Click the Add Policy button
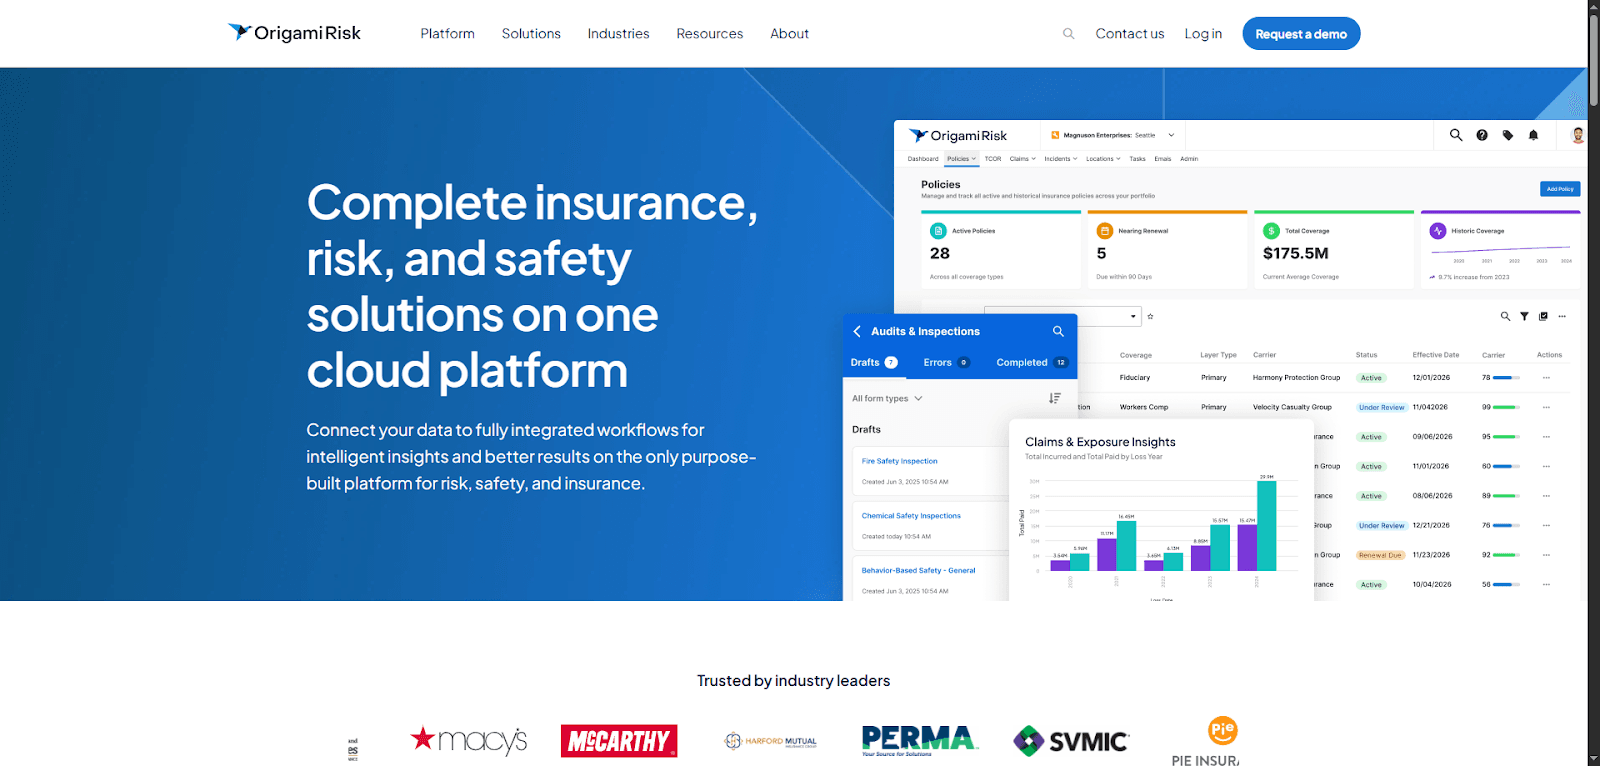This screenshot has width=1600, height=766. tap(1560, 189)
